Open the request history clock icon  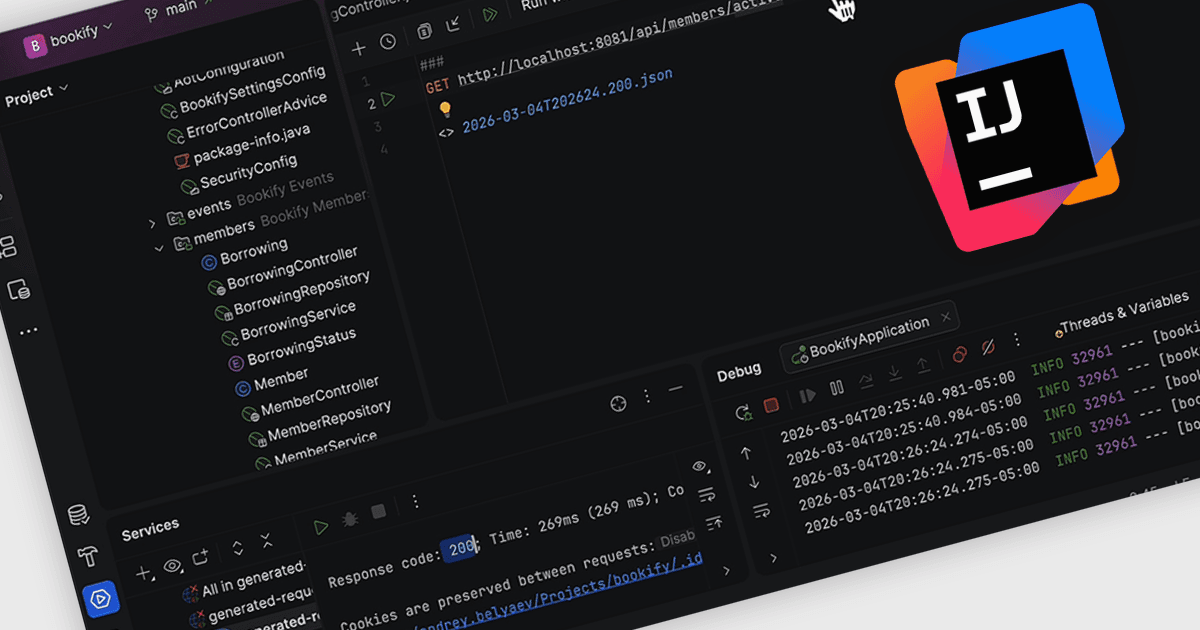coord(388,42)
